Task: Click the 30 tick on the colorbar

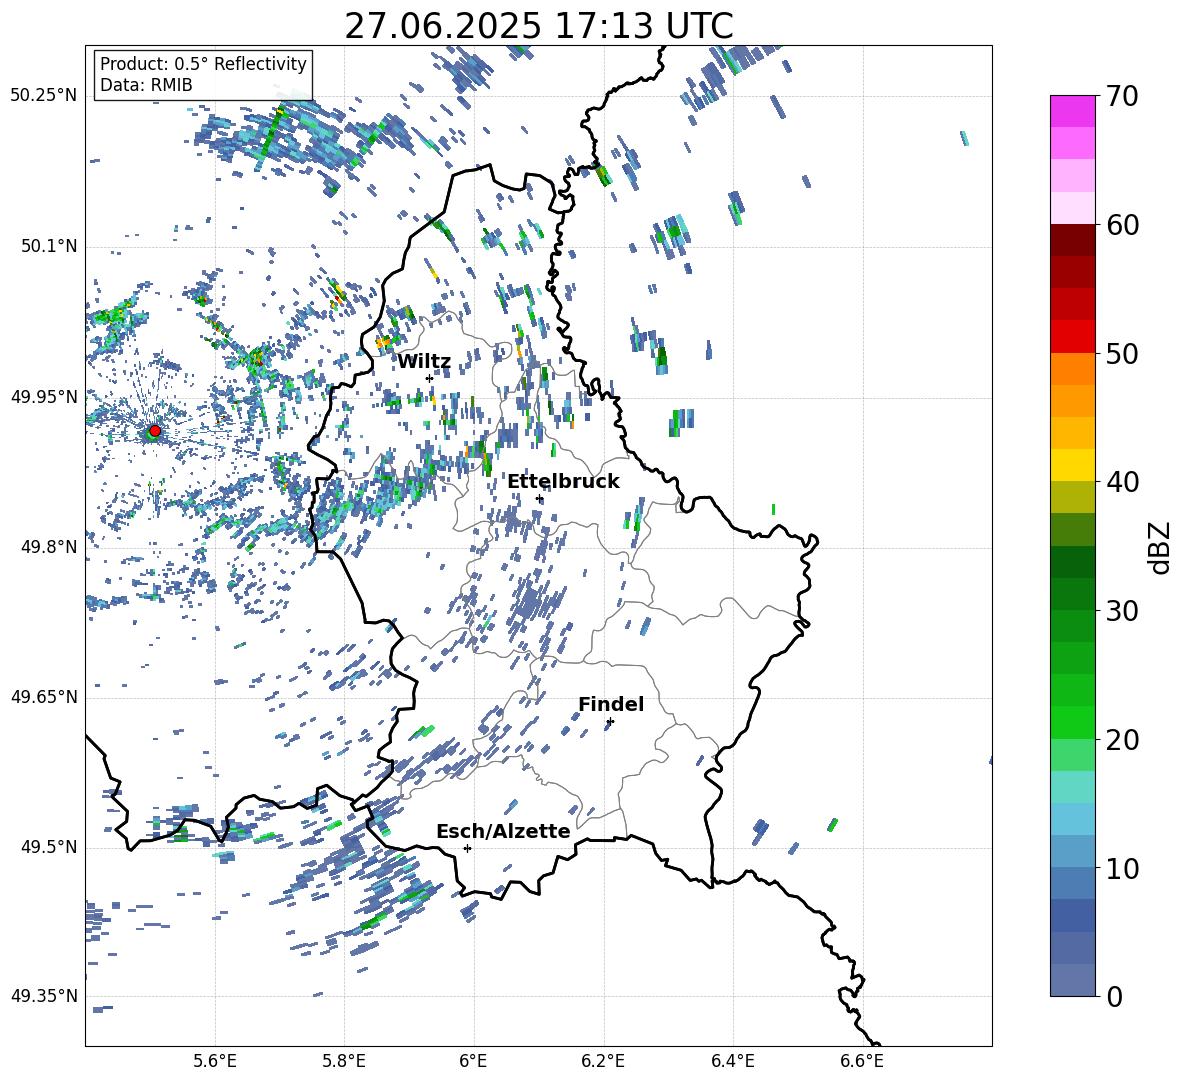Action: (1121, 611)
